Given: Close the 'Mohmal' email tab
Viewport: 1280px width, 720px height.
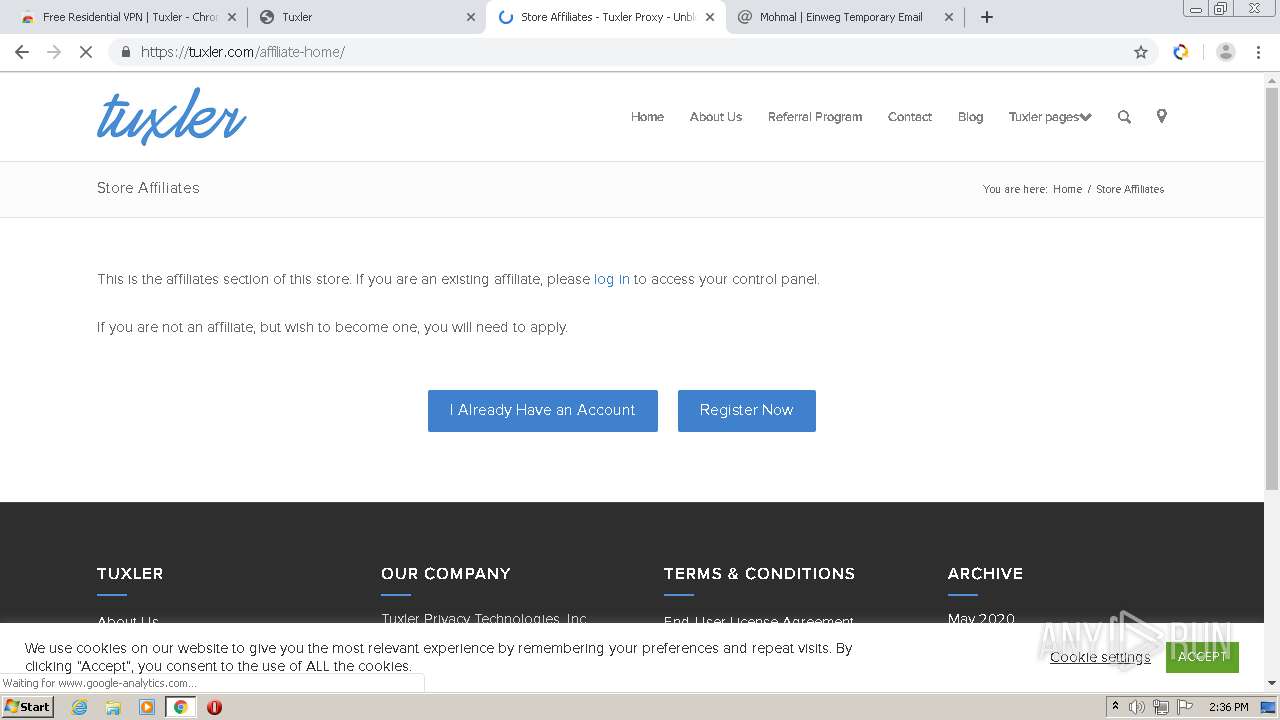Looking at the screenshot, I should click(951, 17).
